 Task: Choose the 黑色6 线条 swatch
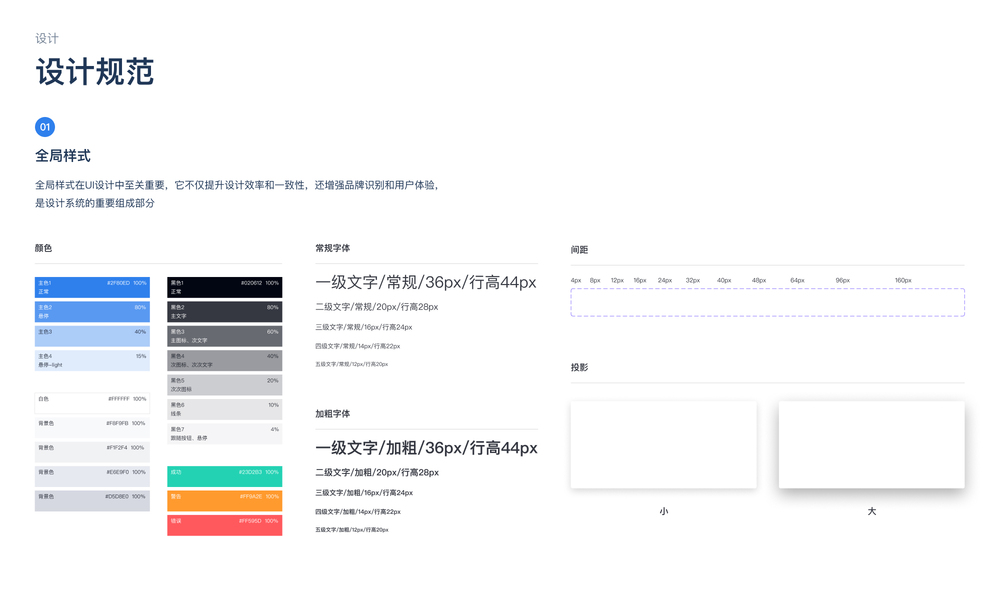[x=224, y=409]
